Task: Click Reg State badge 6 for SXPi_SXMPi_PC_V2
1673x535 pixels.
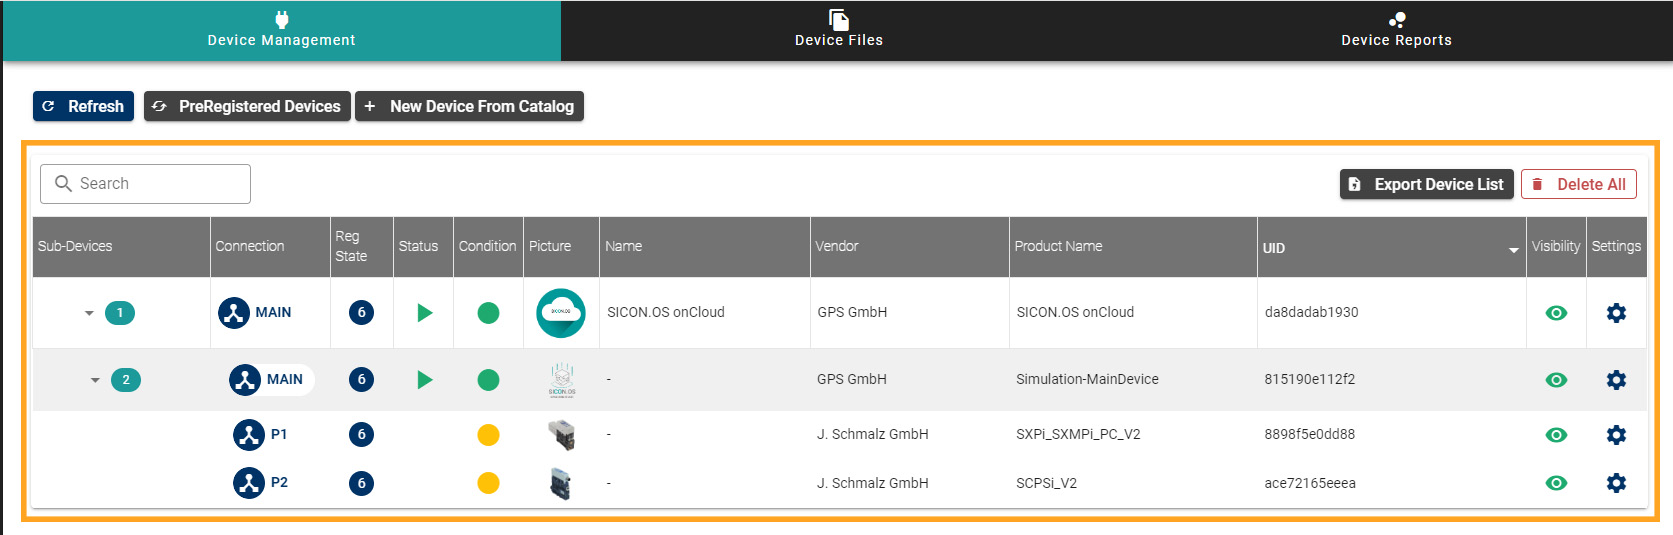Action: (361, 435)
